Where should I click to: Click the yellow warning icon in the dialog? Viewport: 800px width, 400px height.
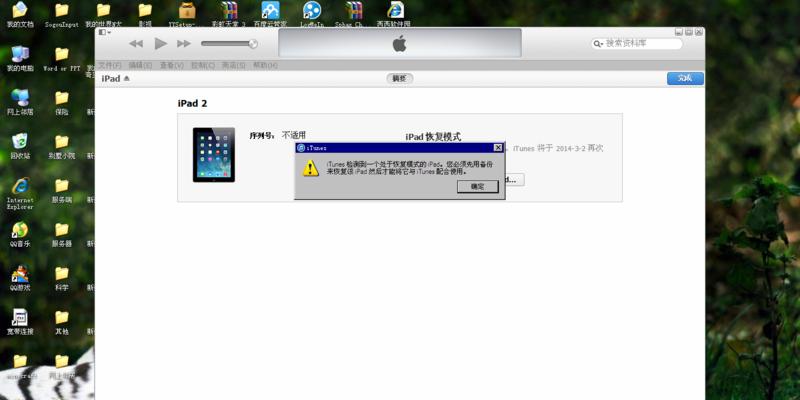click(x=311, y=168)
